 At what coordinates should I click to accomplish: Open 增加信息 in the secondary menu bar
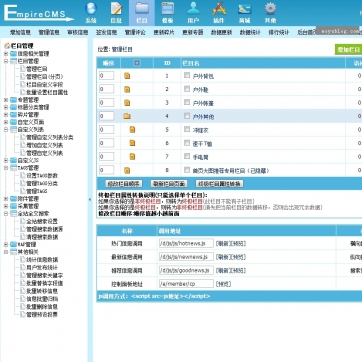20,32
